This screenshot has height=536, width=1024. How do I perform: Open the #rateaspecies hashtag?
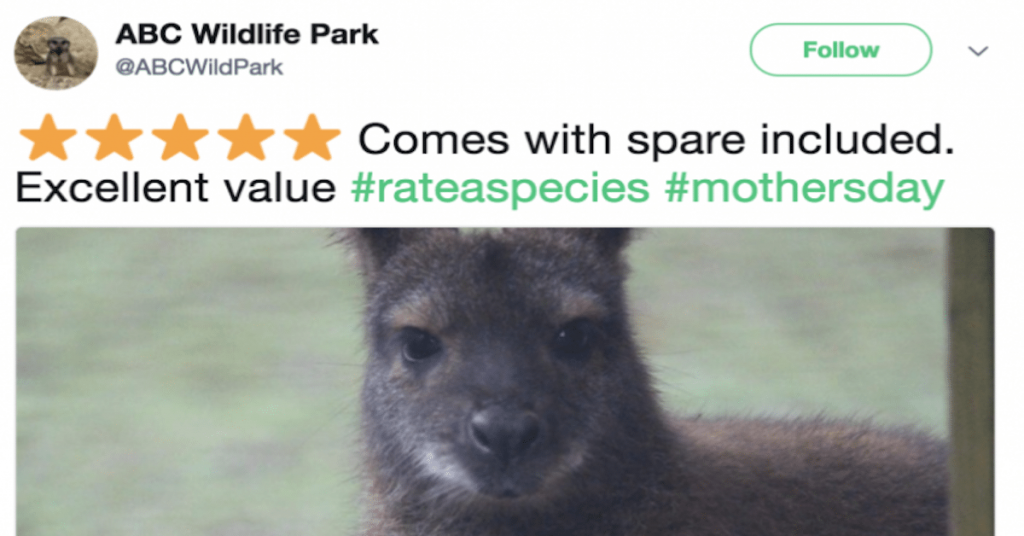point(500,188)
